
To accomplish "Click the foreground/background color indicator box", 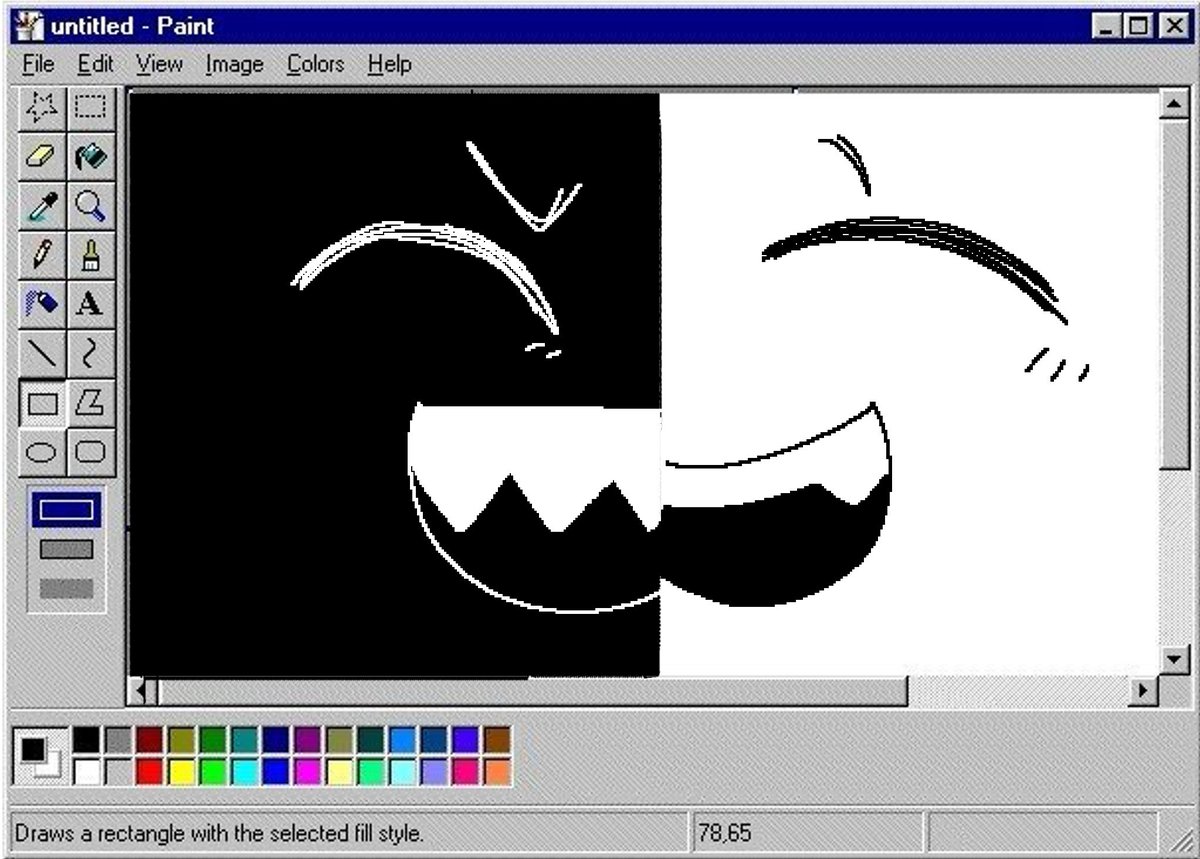I will pyautogui.click(x=41, y=756).
